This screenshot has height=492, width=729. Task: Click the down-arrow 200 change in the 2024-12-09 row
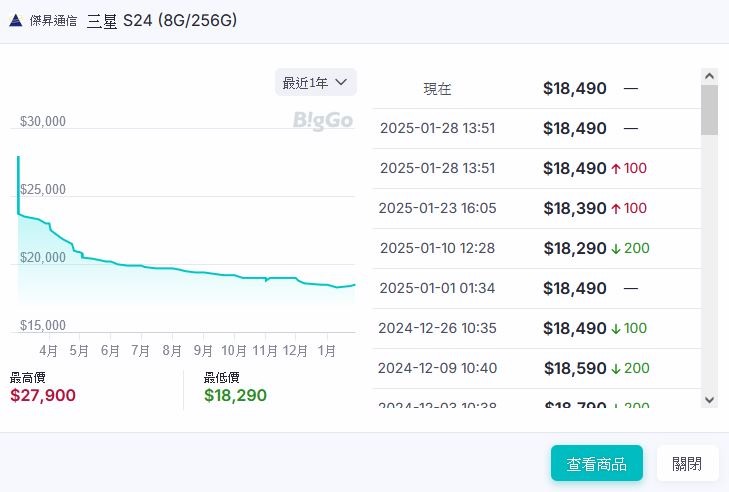(x=630, y=368)
